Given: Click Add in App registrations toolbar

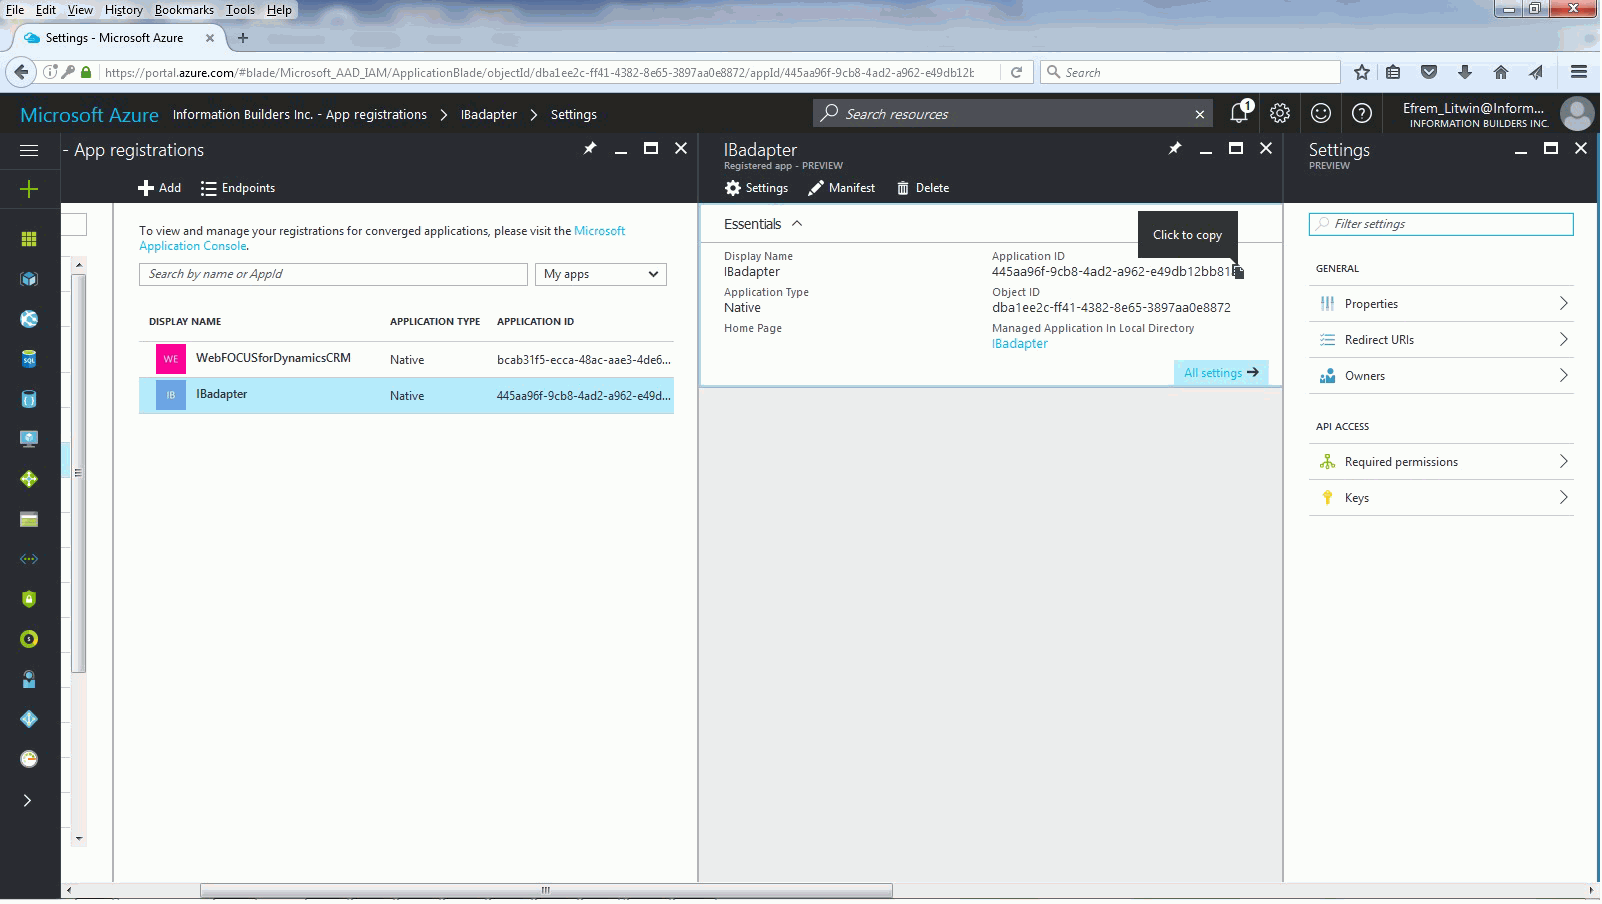Looking at the screenshot, I should (x=160, y=188).
